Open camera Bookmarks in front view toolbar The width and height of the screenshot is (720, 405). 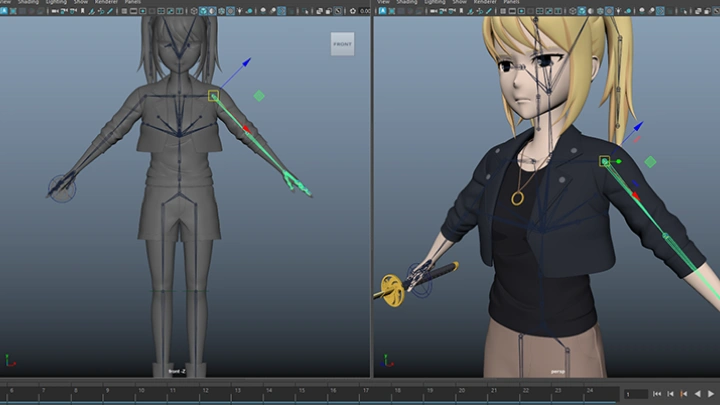pos(82,11)
